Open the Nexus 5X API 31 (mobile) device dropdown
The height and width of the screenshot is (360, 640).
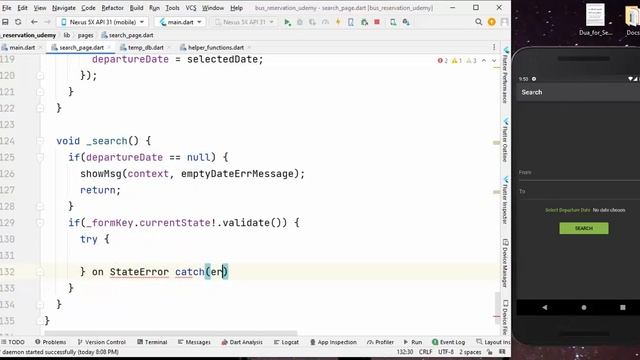click(102, 22)
